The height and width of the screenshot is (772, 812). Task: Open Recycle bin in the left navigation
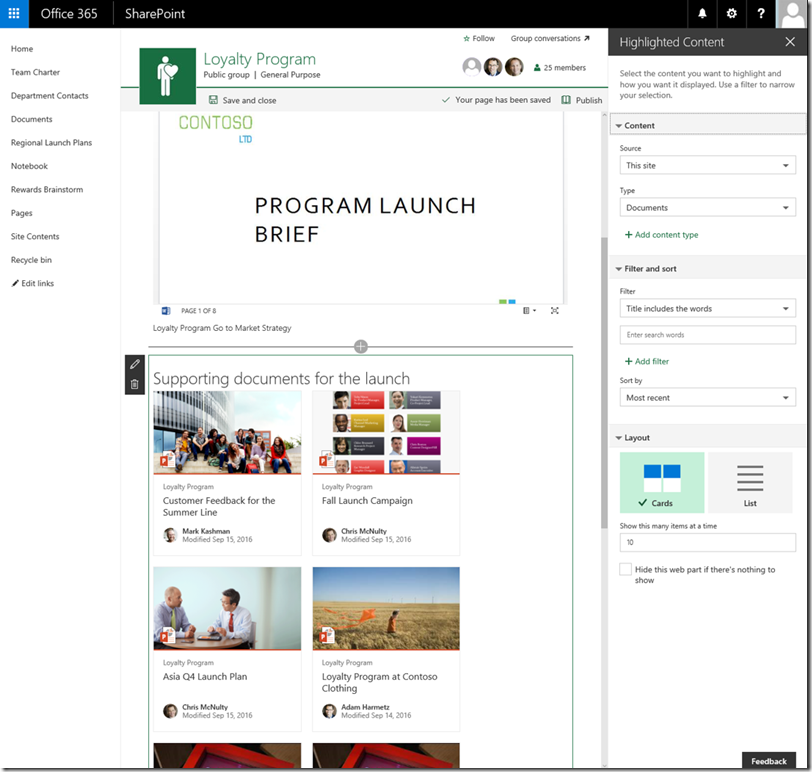click(31, 260)
